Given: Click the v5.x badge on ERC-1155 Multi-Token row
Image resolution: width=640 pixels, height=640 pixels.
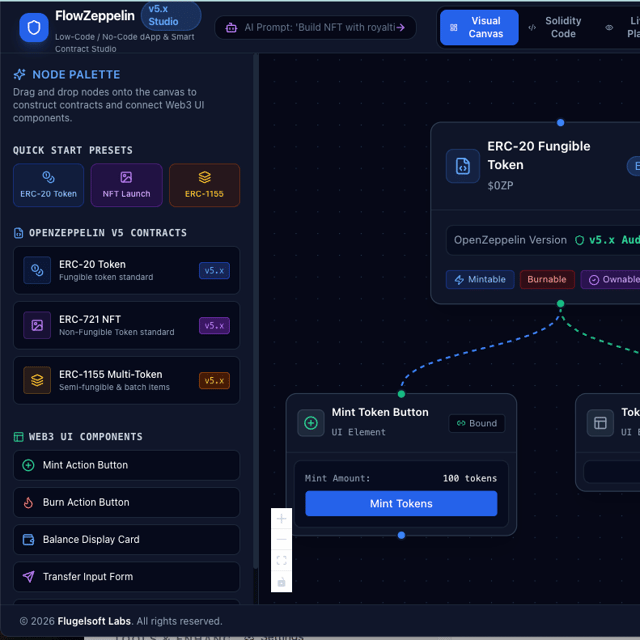Looking at the screenshot, I should tap(214, 381).
